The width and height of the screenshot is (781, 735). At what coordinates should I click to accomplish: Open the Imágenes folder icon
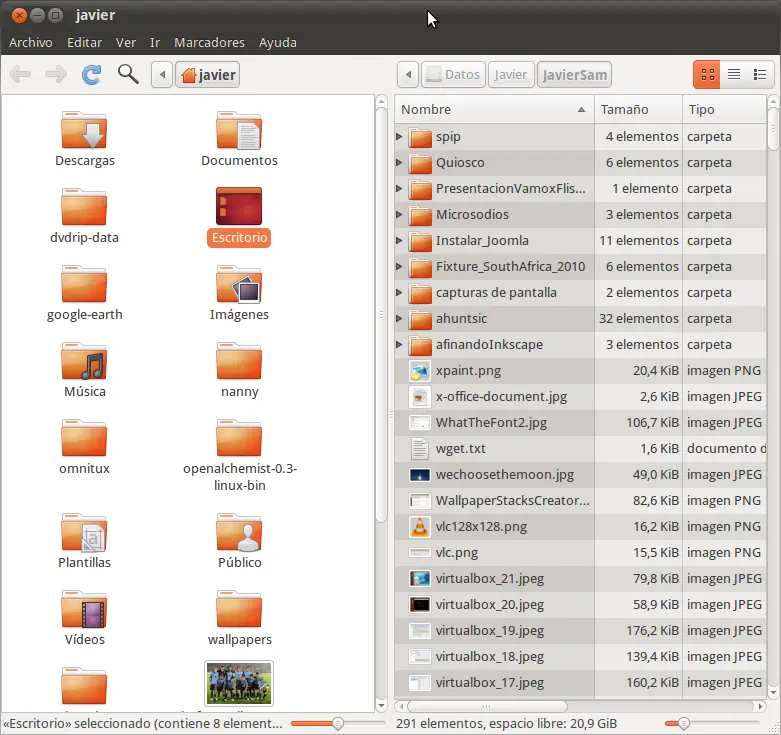(x=239, y=285)
